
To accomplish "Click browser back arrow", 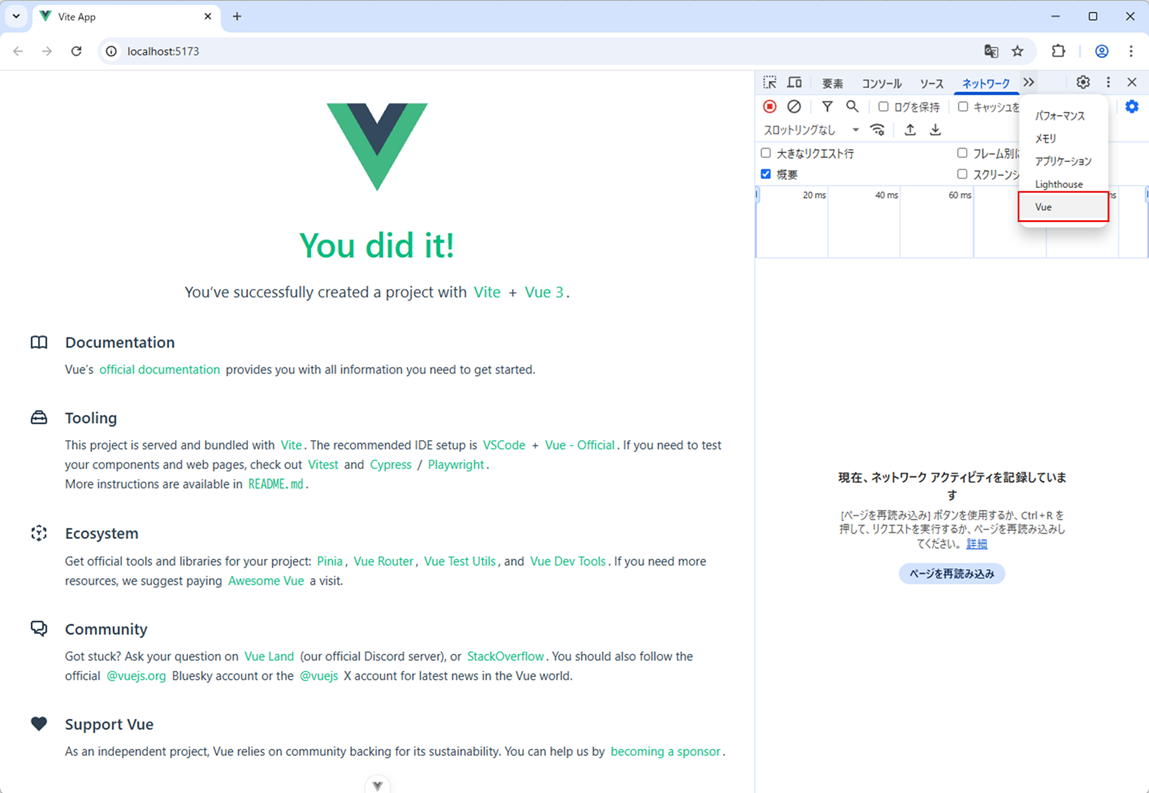I will click(x=18, y=51).
